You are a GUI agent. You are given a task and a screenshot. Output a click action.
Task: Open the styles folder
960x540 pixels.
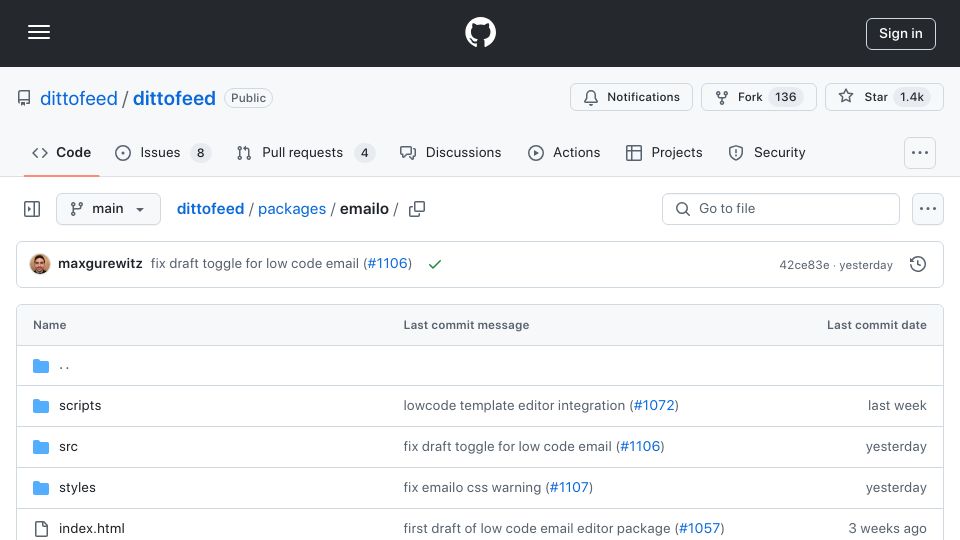(x=77, y=487)
